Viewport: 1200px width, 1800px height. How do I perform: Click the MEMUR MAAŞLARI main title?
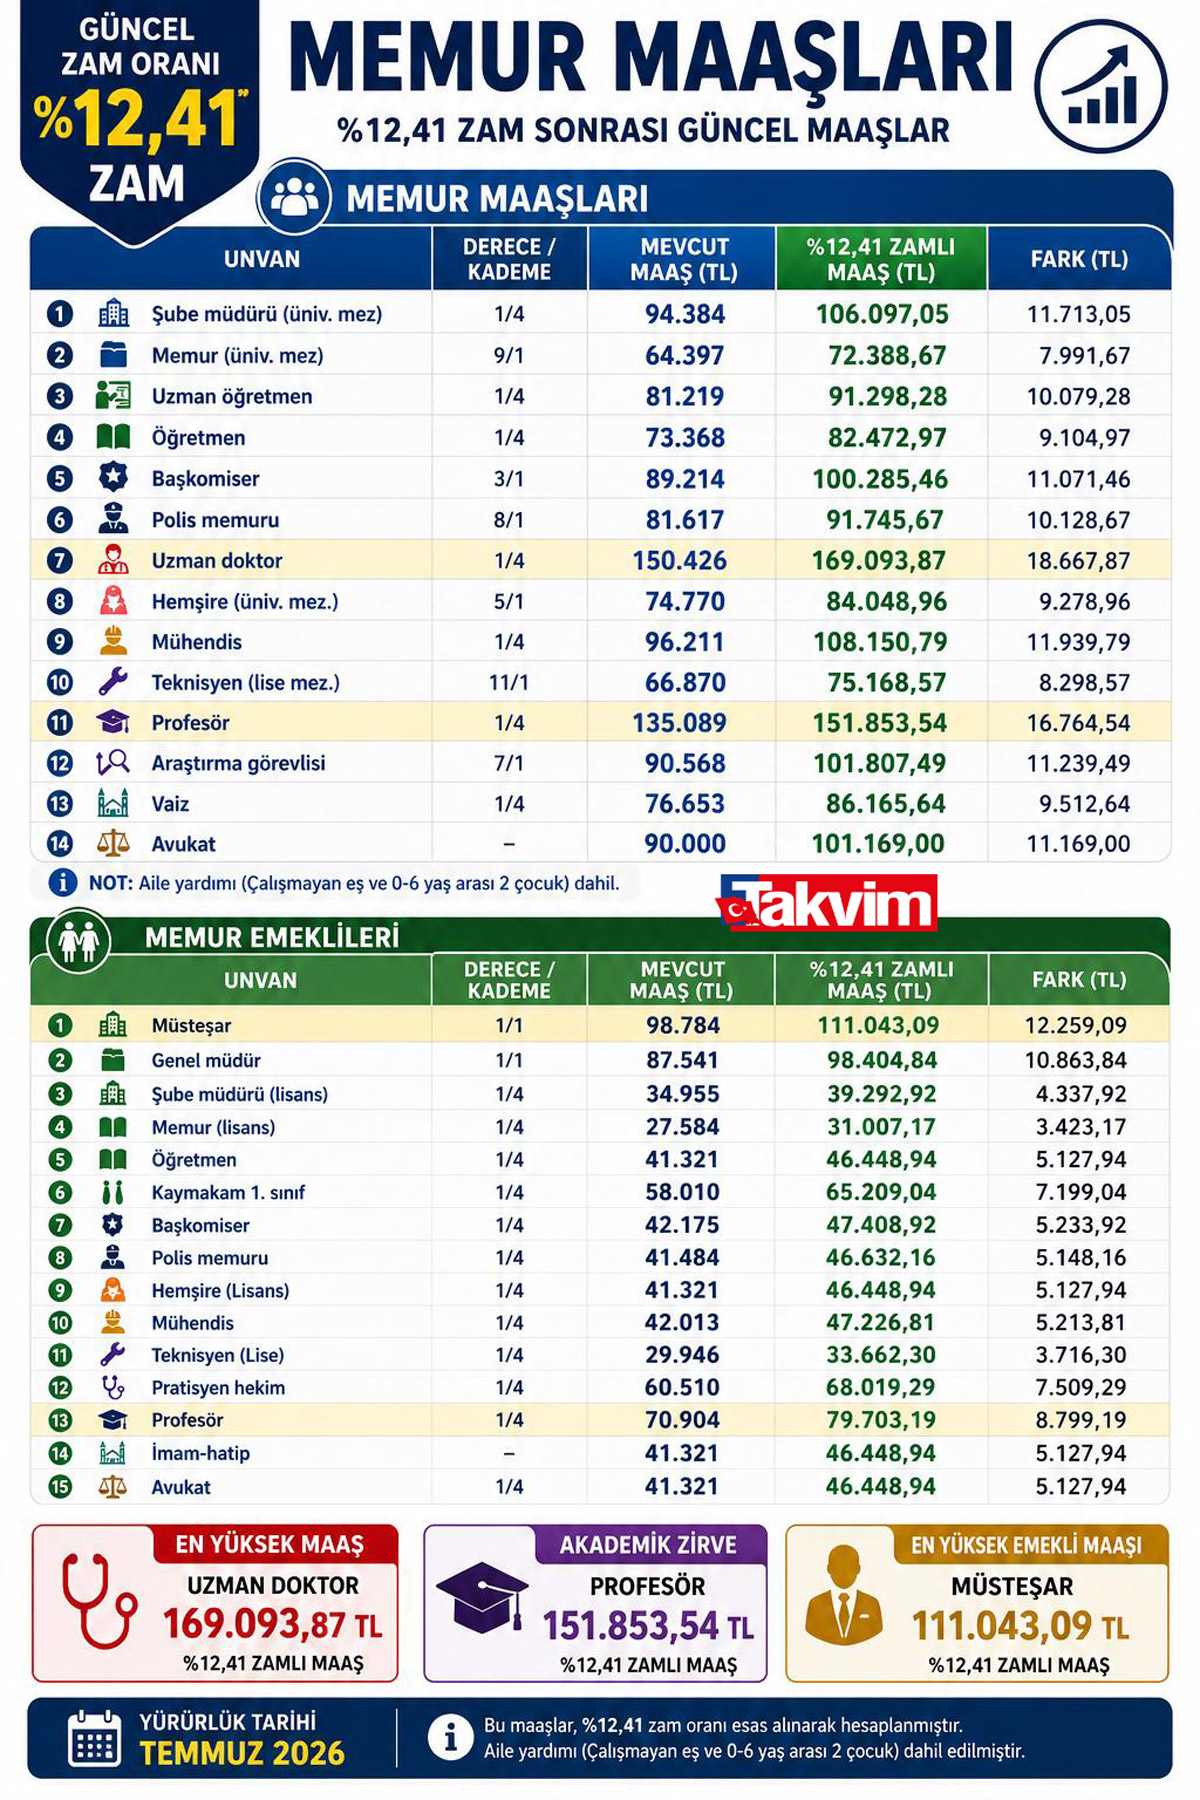[x=651, y=58]
